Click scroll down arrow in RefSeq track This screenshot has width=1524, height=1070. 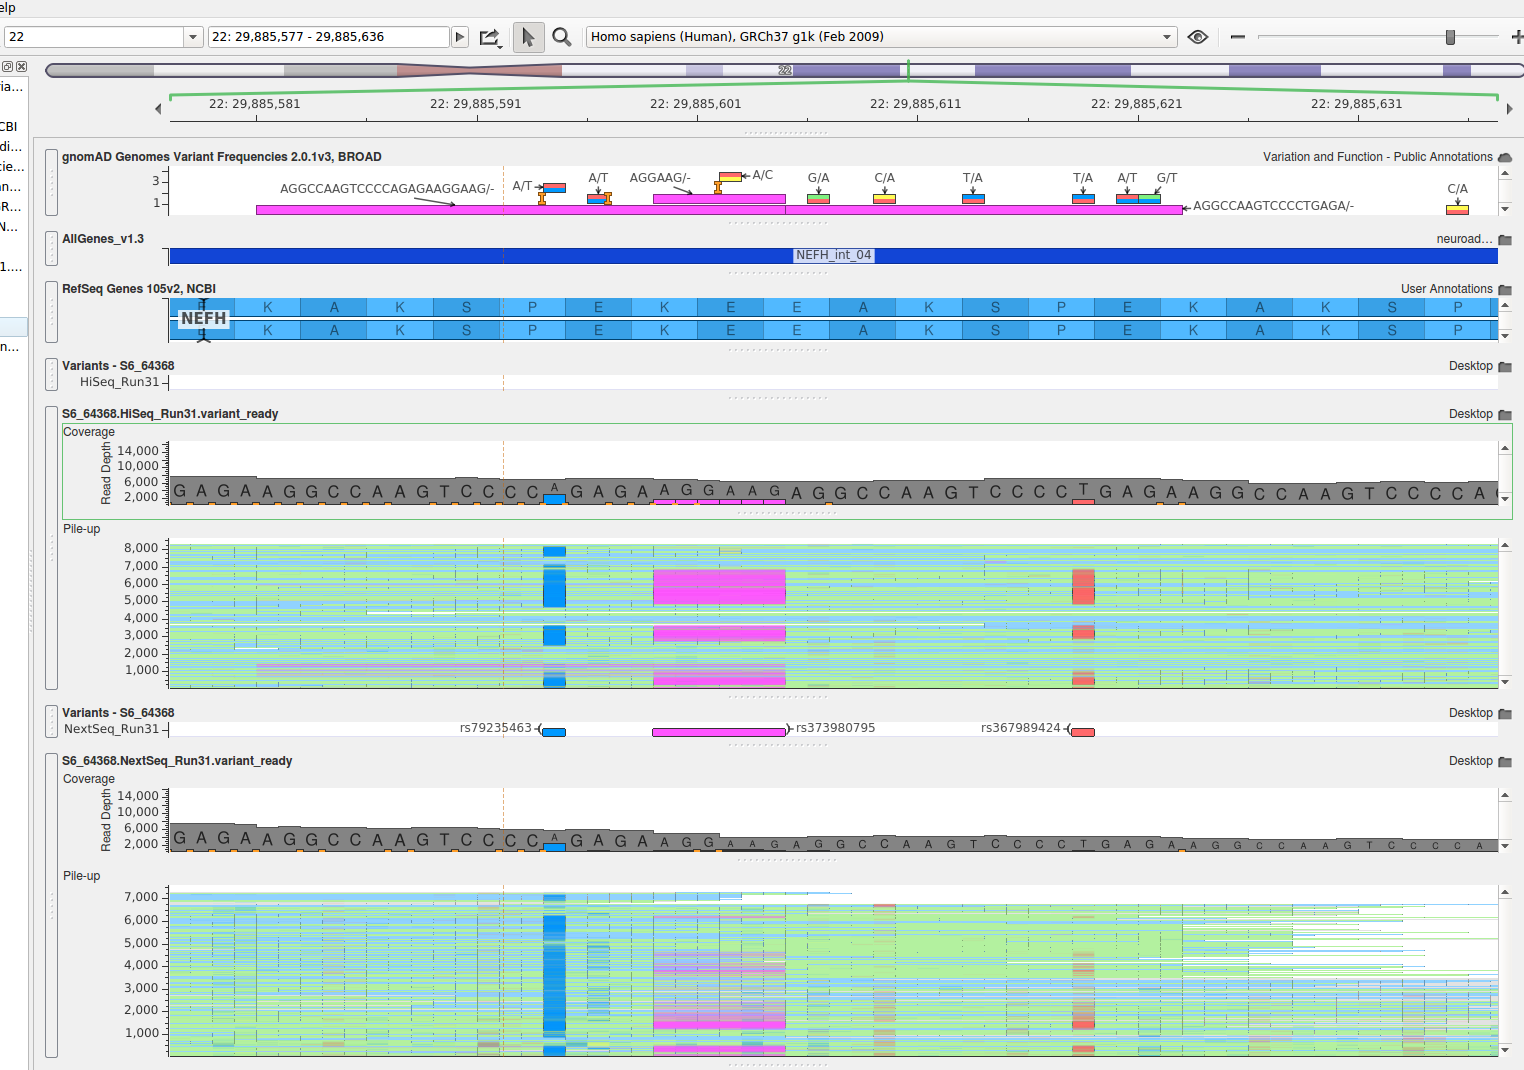point(1505,336)
